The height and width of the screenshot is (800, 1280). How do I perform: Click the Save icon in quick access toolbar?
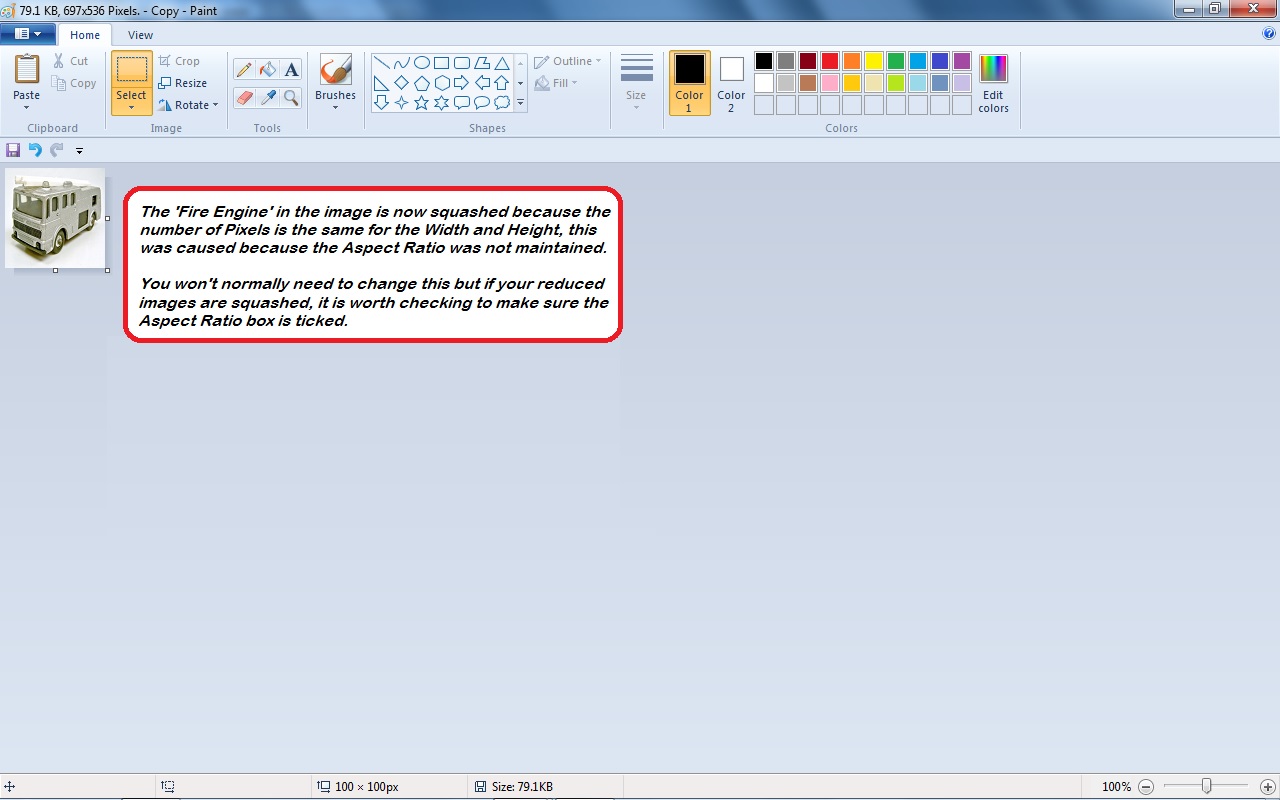13,150
